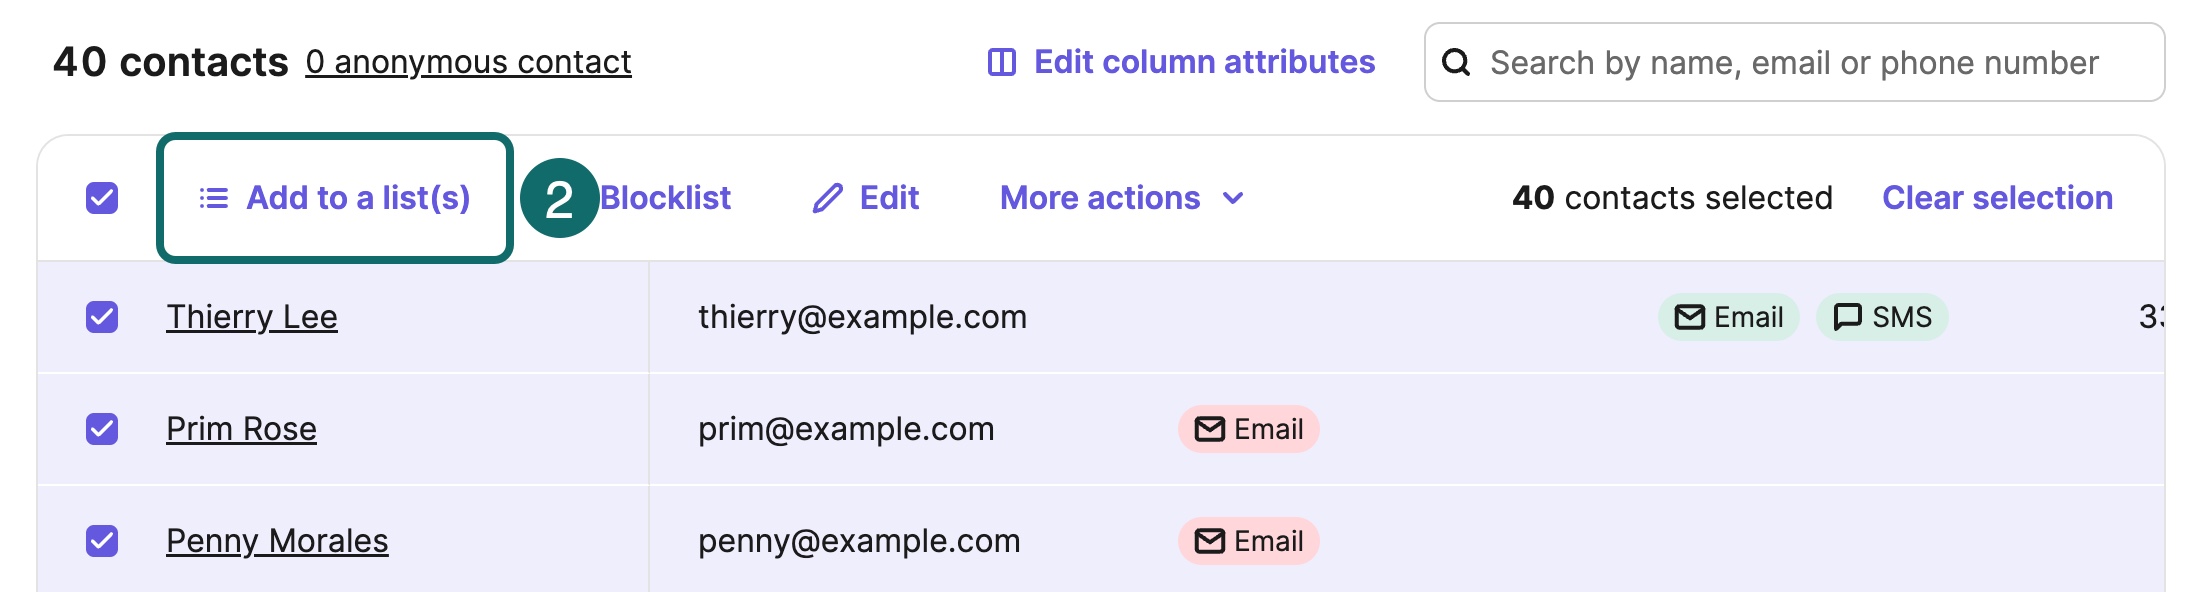Open the More actions dropdown
This screenshot has width=2194, height=592.
tap(1100, 198)
